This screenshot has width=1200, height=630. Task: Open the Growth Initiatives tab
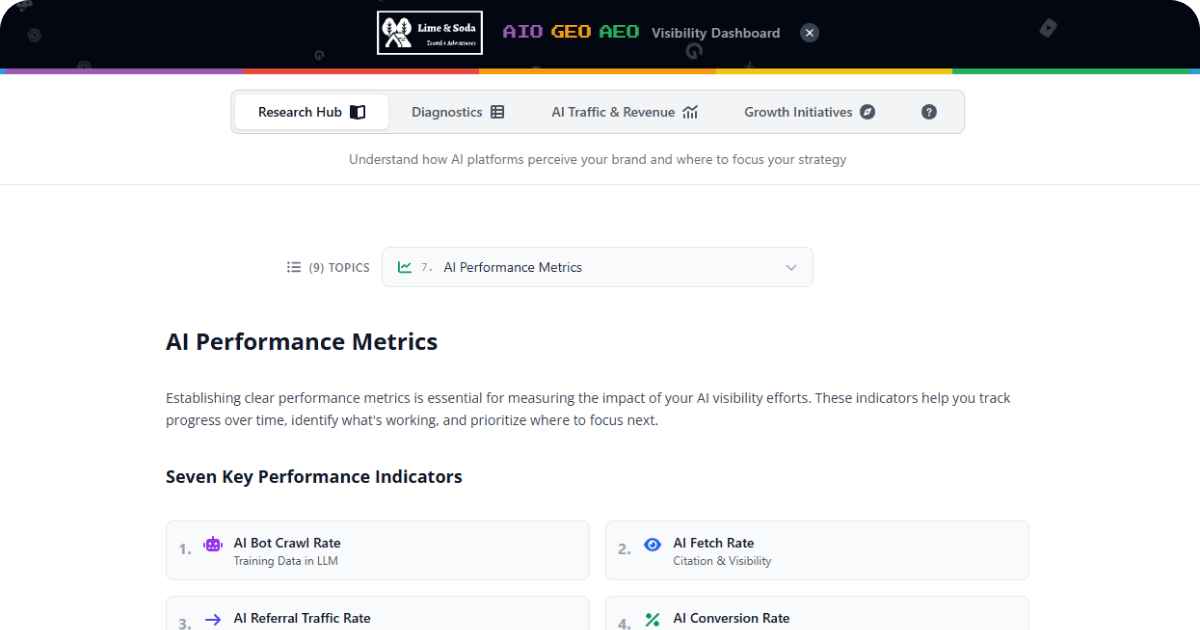coord(810,112)
